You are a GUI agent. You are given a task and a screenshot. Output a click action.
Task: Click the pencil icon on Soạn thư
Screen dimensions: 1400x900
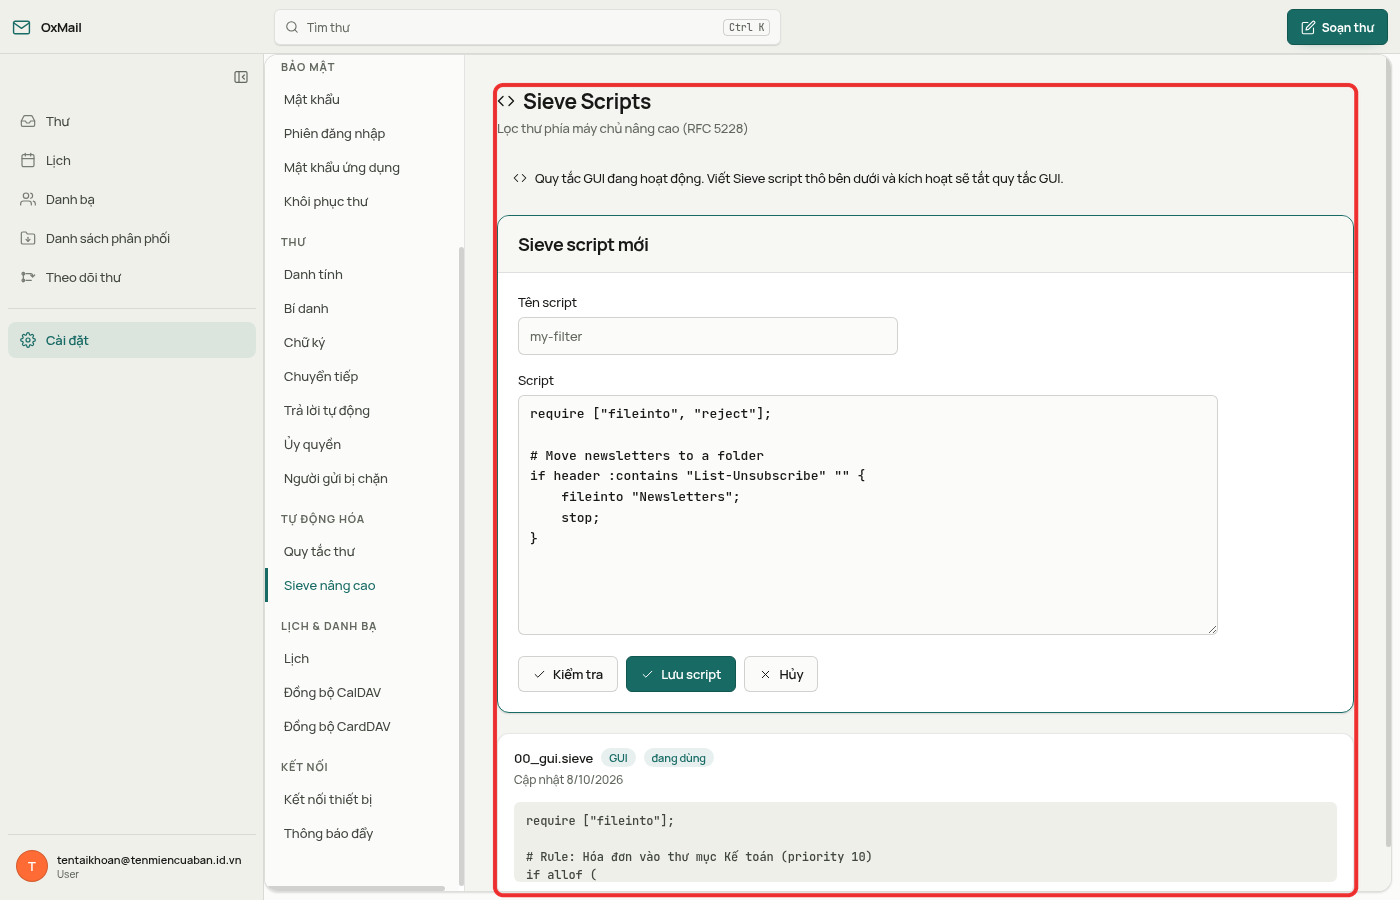pos(1308,27)
